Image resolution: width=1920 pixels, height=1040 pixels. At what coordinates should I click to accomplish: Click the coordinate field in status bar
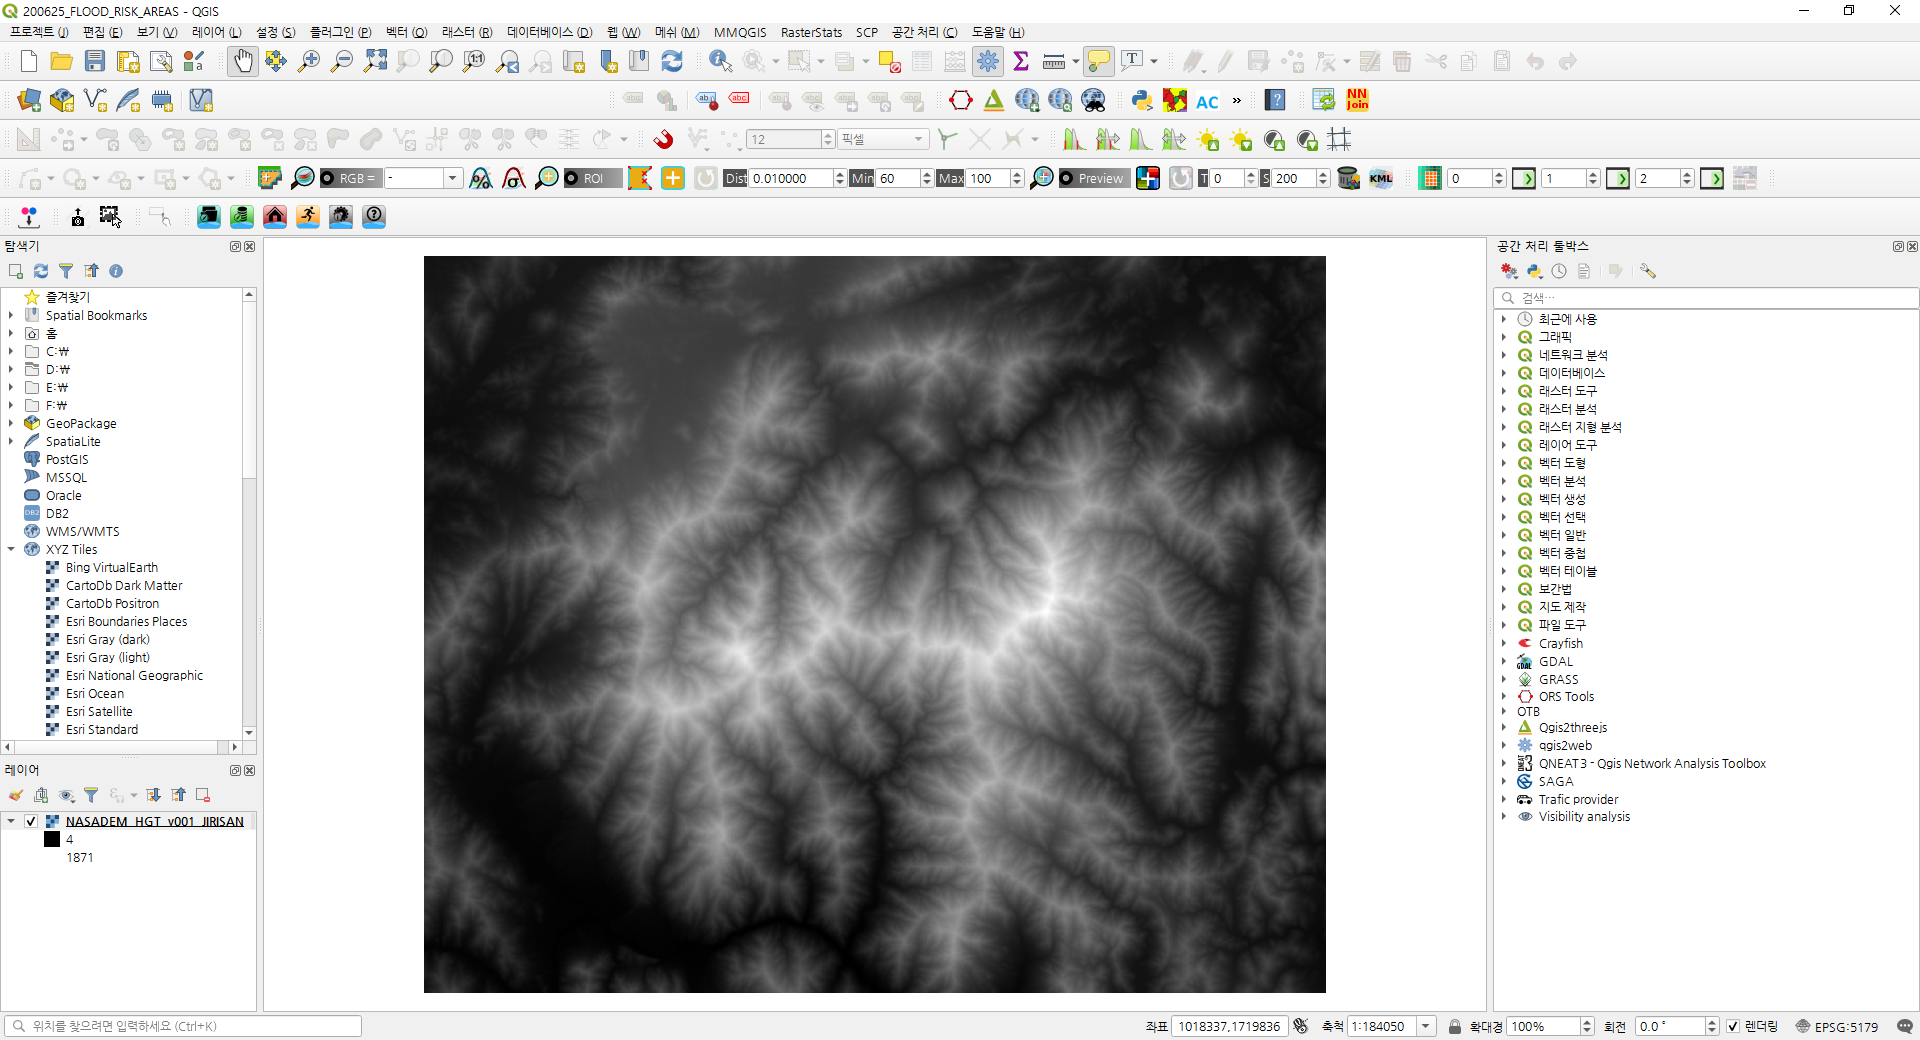click(1229, 1026)
